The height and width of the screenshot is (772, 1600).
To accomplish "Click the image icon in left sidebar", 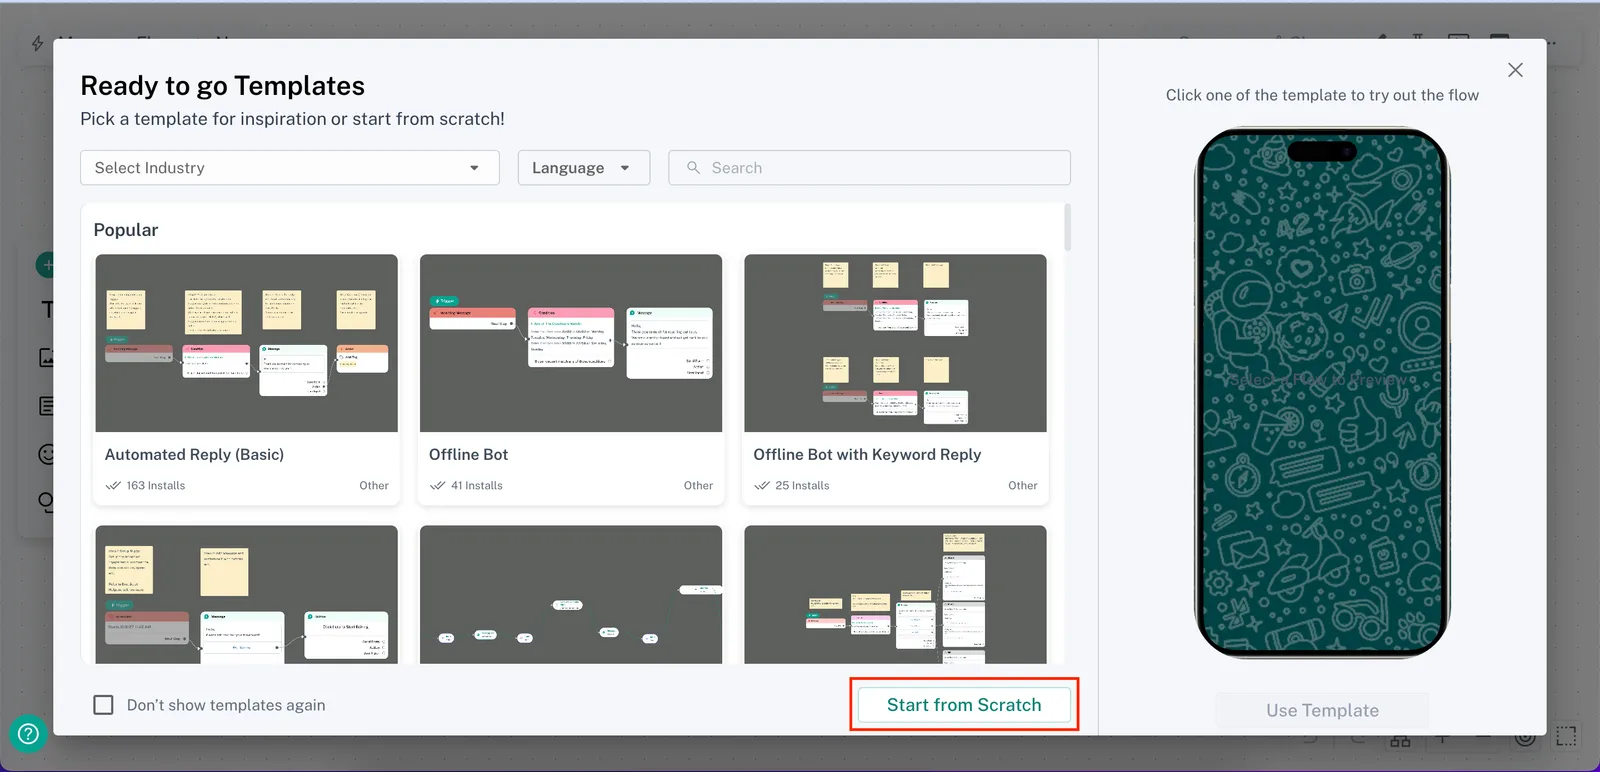I will coord(46,357).
